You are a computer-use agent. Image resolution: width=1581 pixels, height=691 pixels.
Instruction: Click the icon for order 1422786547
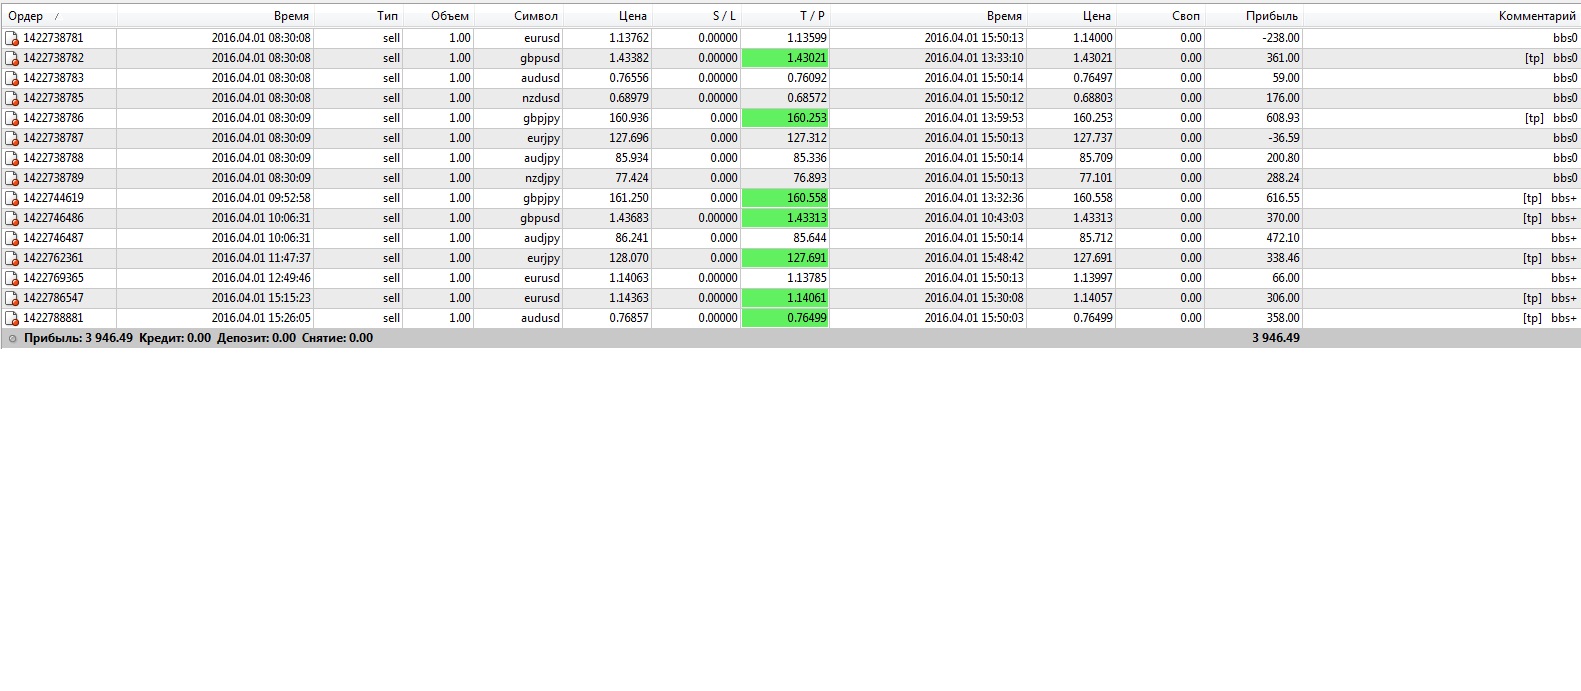pos(12,298)
